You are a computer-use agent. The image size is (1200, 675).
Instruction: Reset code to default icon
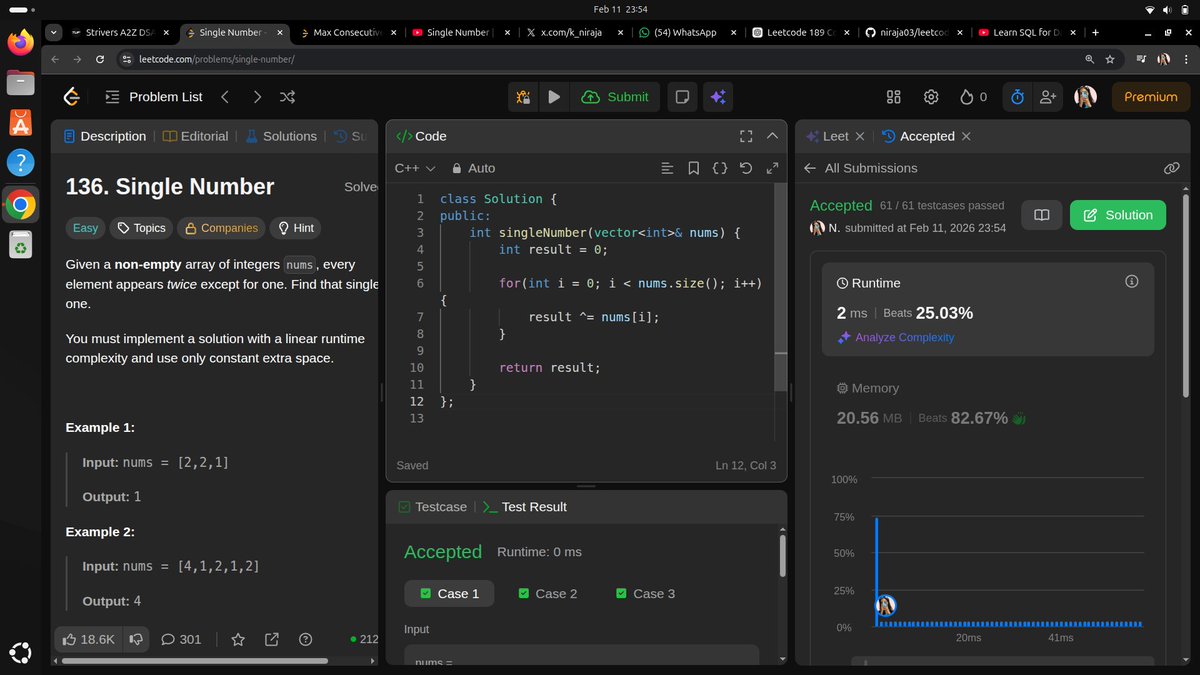746,168
